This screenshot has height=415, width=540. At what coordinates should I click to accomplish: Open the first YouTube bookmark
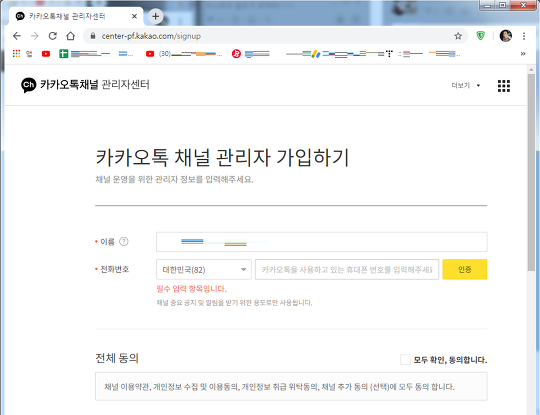tap(46, 54)
